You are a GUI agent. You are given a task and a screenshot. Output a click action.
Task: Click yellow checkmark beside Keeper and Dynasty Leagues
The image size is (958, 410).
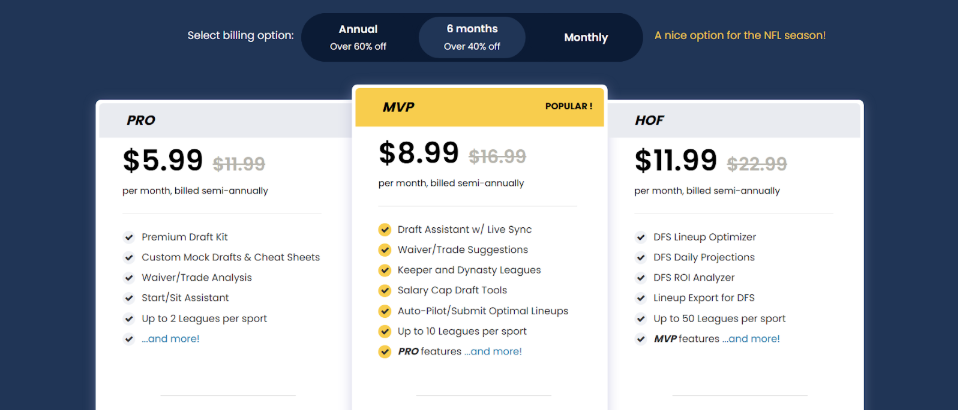(x=384, y=270)
